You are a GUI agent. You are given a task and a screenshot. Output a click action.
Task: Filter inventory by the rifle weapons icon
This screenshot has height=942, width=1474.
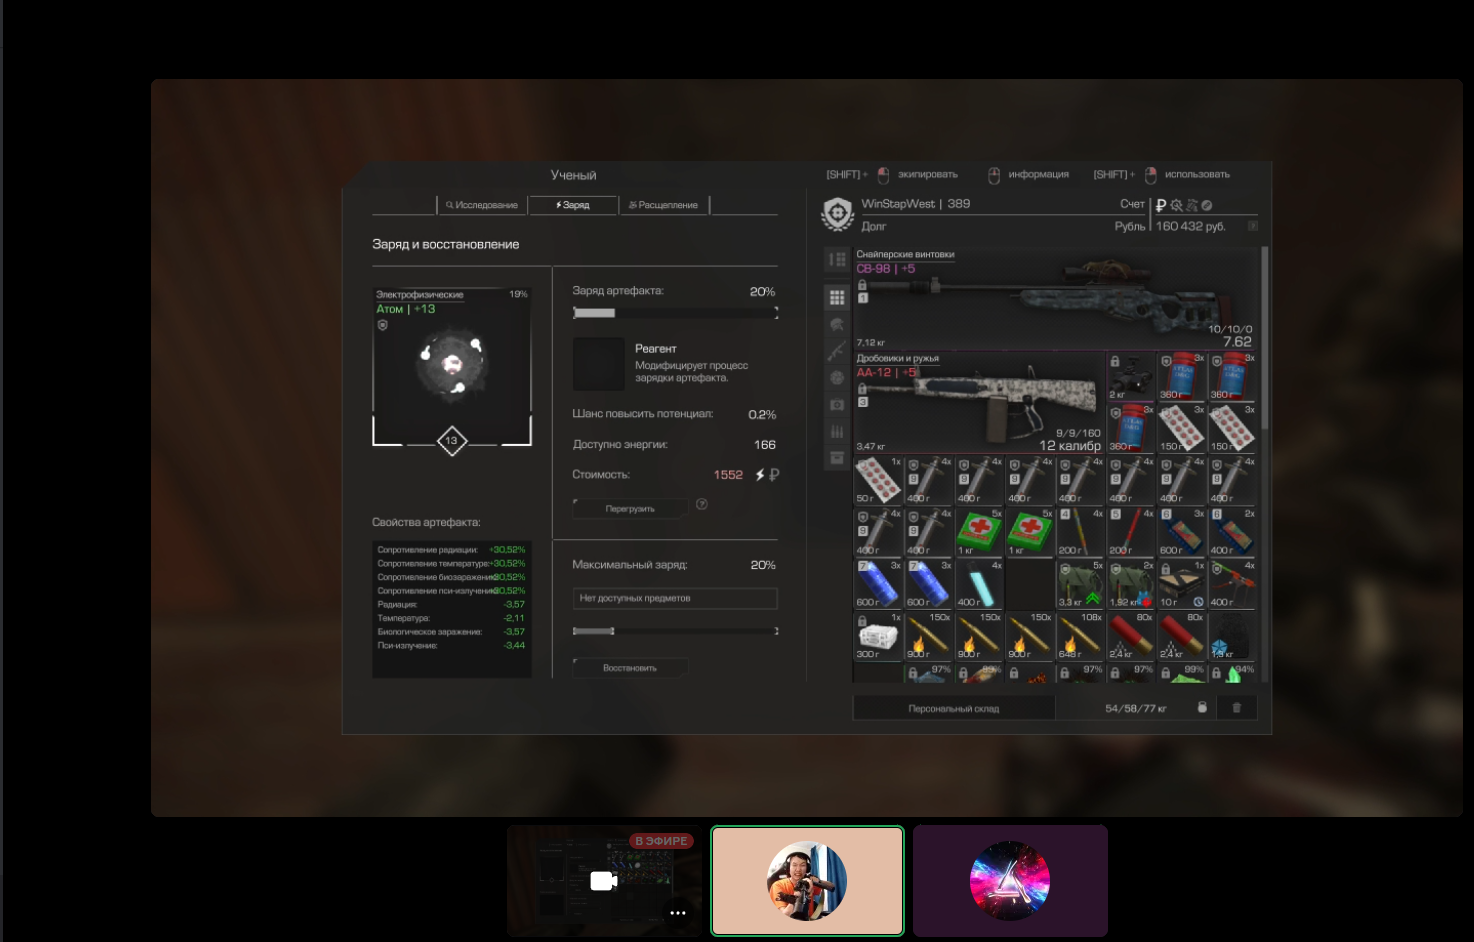click(837, 351)
